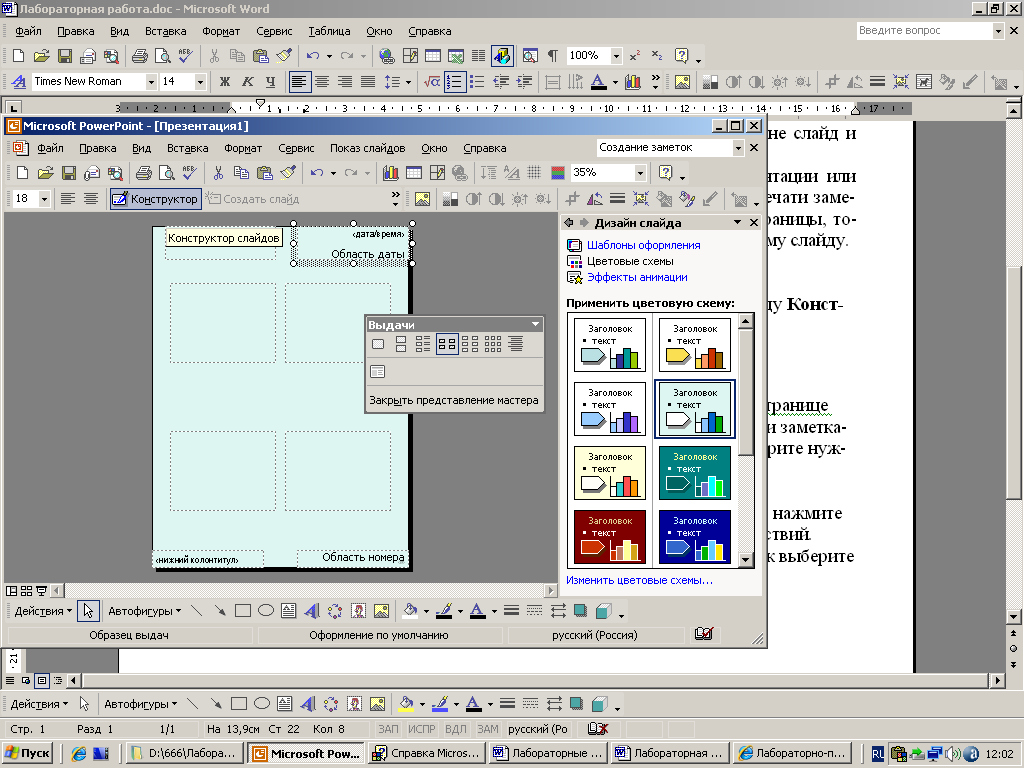Select Цветовые схемы in the design pane
The image size is (1024, 768).
630,261
